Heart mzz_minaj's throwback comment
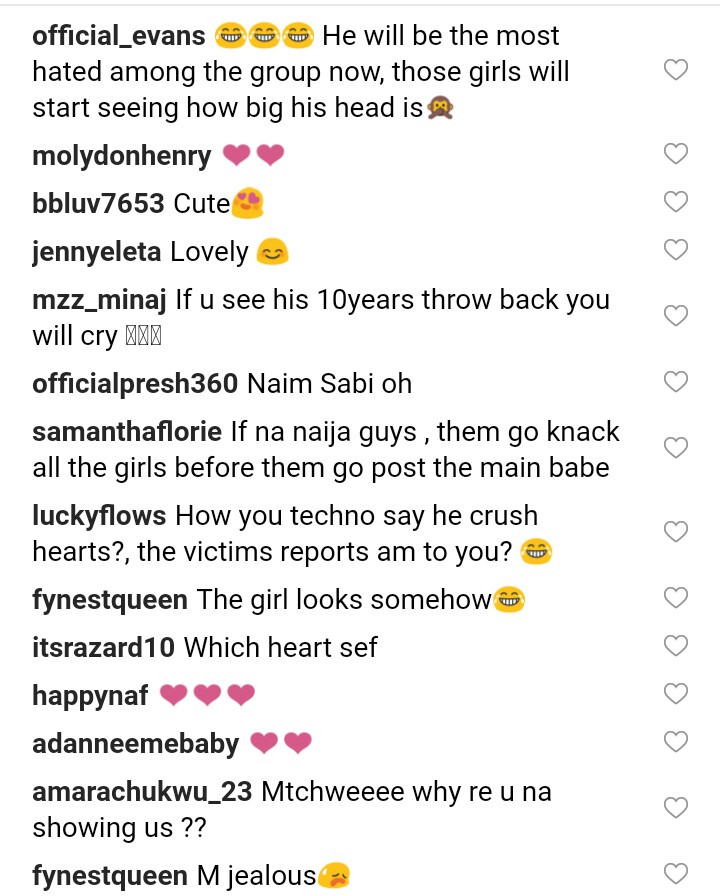720x896 pixels. tap(677, 317)
